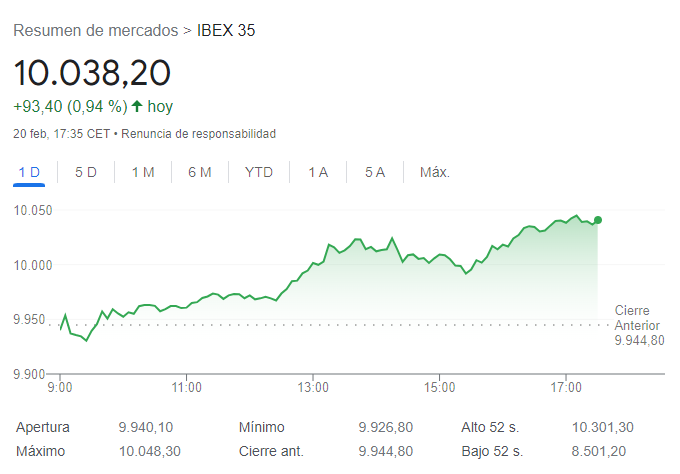The height and width of the screenshot is (474, 680).
Task: Click the Bajo 52 s. label
Action: (492, 451)
